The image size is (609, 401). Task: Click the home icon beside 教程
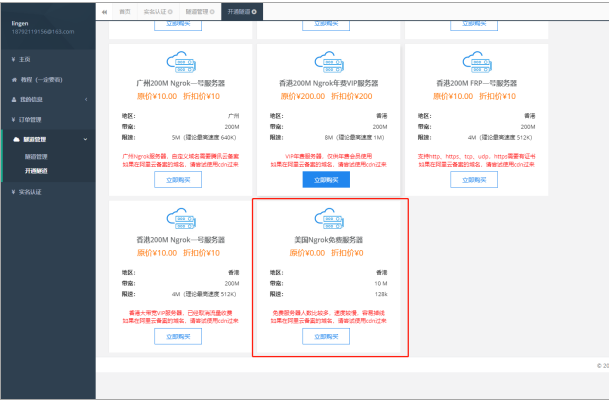coord(14,80)
